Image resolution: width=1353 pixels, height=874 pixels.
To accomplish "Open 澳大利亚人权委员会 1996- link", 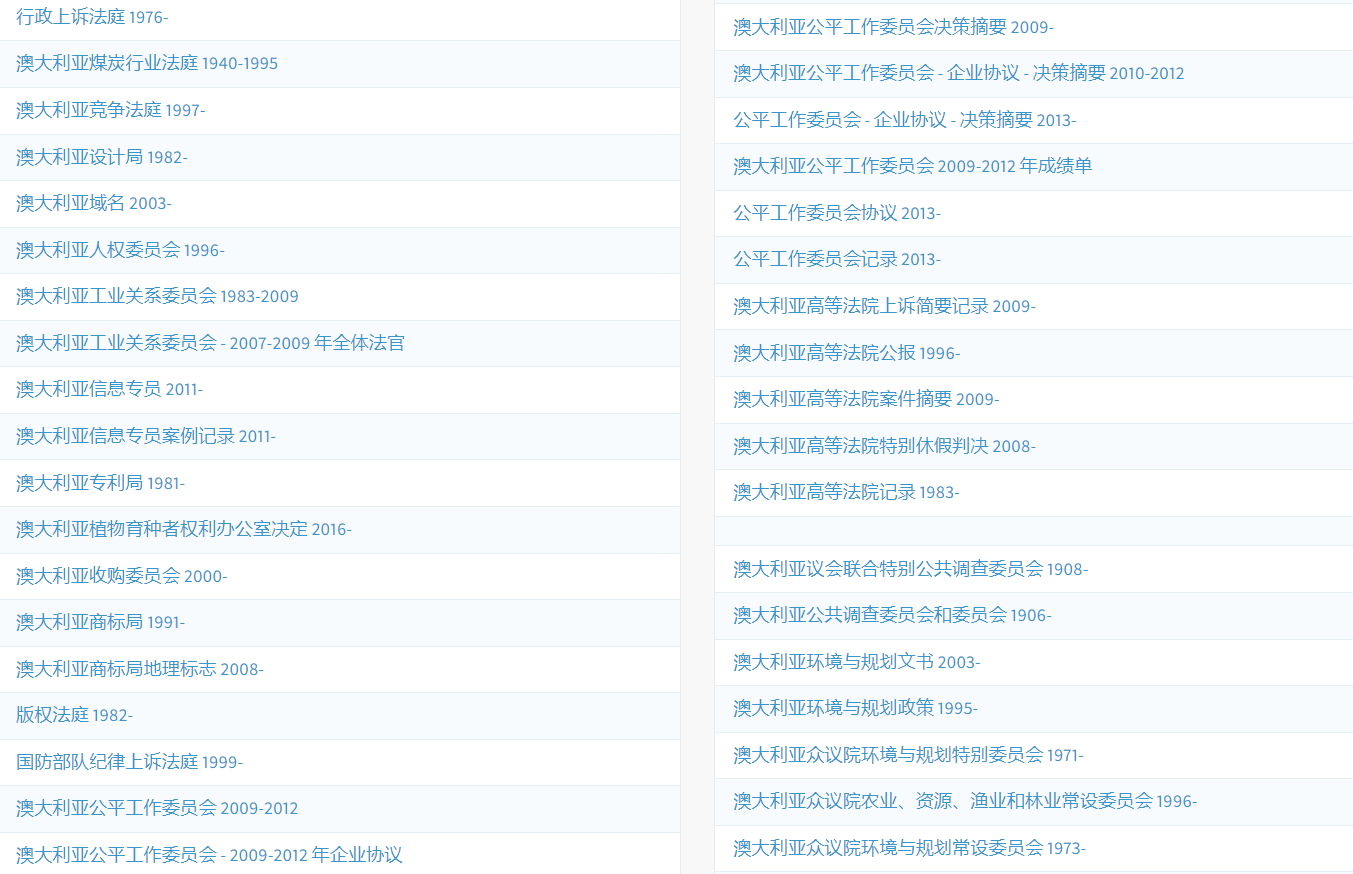I will pos(120,250).
